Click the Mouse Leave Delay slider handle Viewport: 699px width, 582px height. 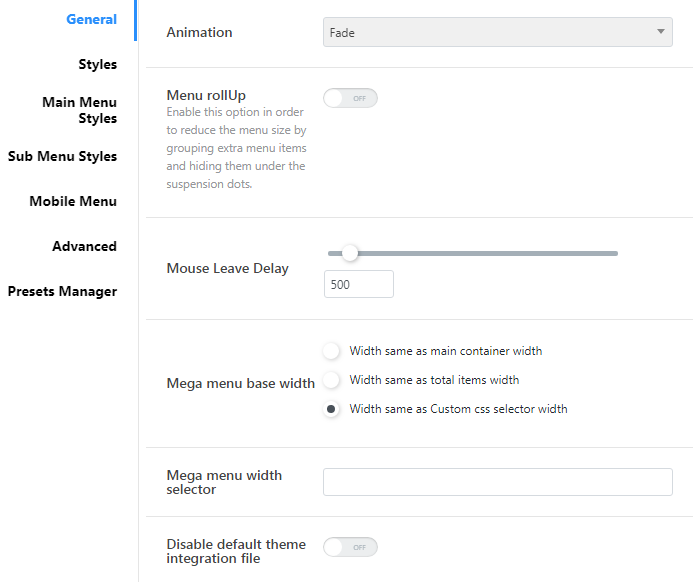click(350, 253)
